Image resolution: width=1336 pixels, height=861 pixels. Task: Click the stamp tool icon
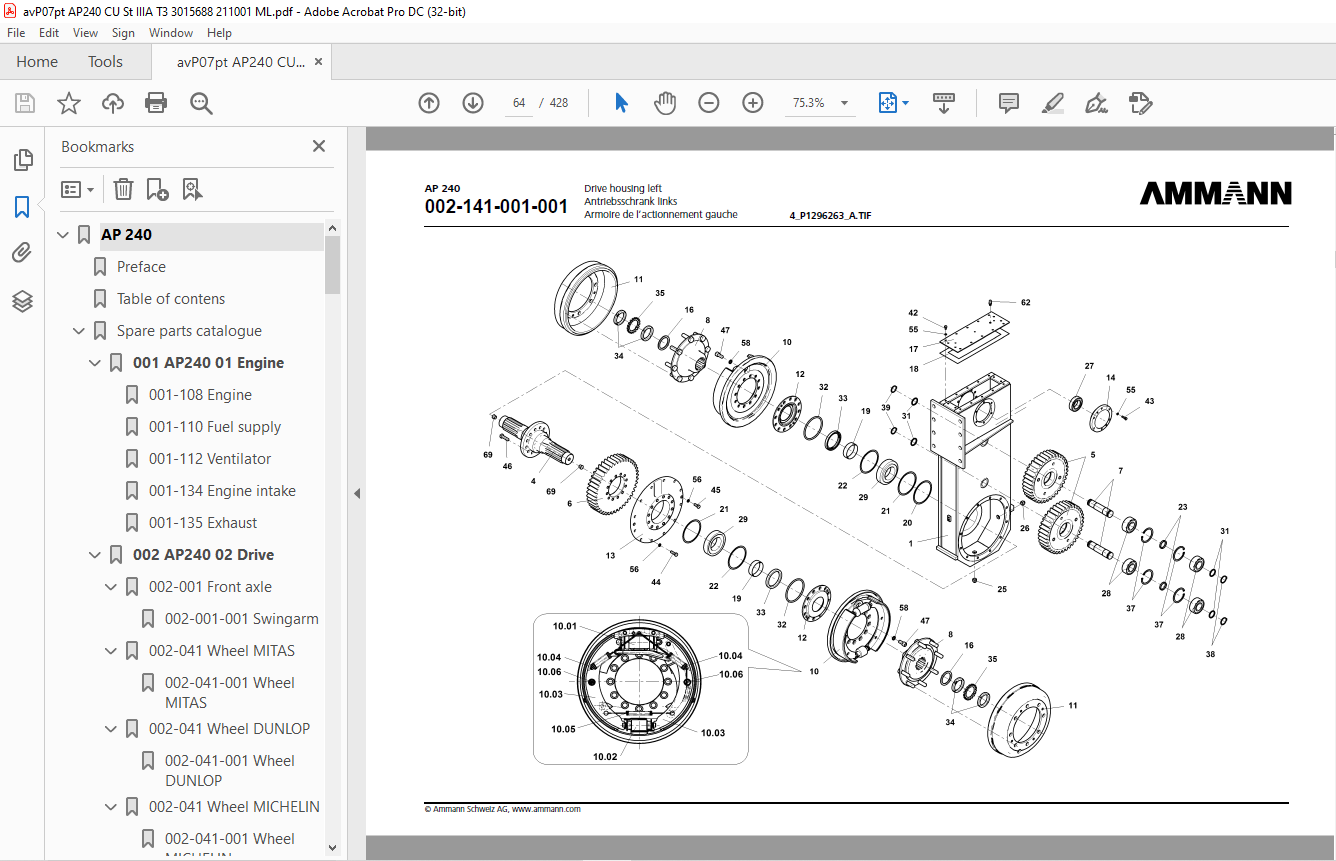pos(1140,103)
